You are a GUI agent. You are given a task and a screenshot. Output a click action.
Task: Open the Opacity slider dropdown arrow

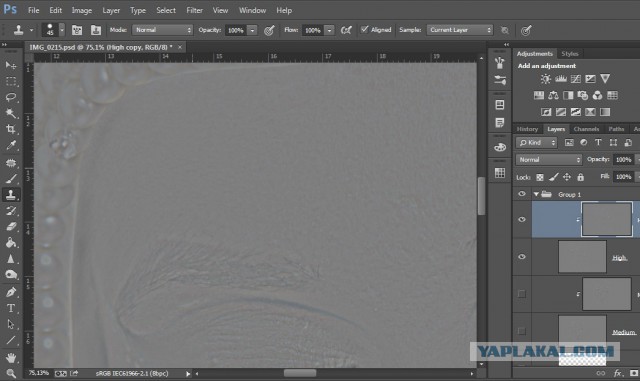[252, 30]
